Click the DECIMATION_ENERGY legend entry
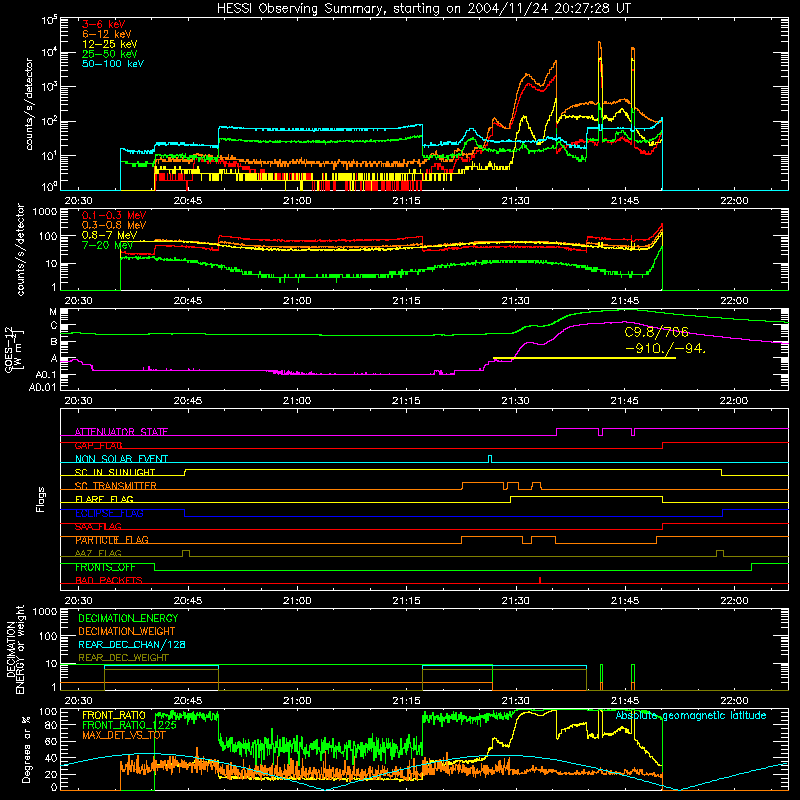Viewport: 800px width, 800px height. (x=128, y=618)
